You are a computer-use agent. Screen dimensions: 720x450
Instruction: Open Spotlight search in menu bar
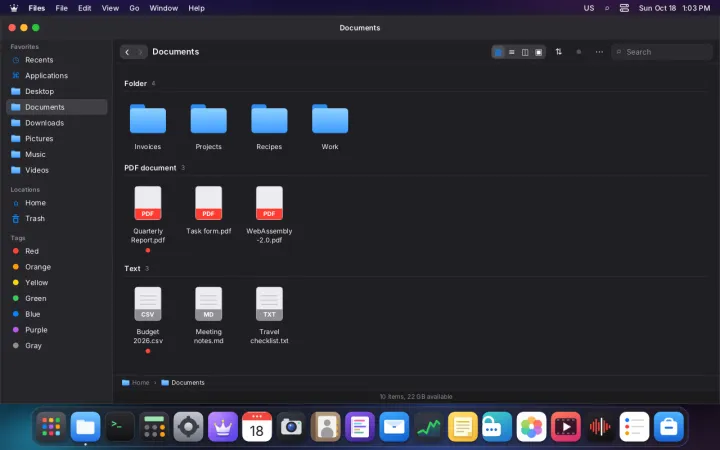point(607,8)
